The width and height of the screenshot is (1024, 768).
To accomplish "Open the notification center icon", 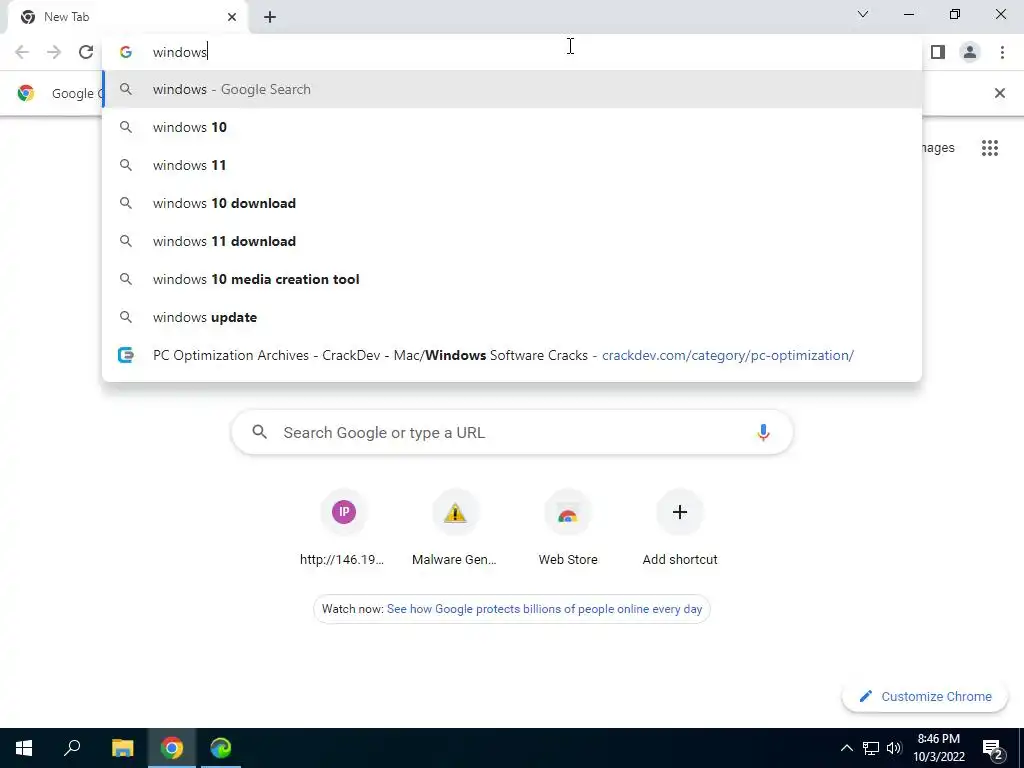I will point(992,748).
